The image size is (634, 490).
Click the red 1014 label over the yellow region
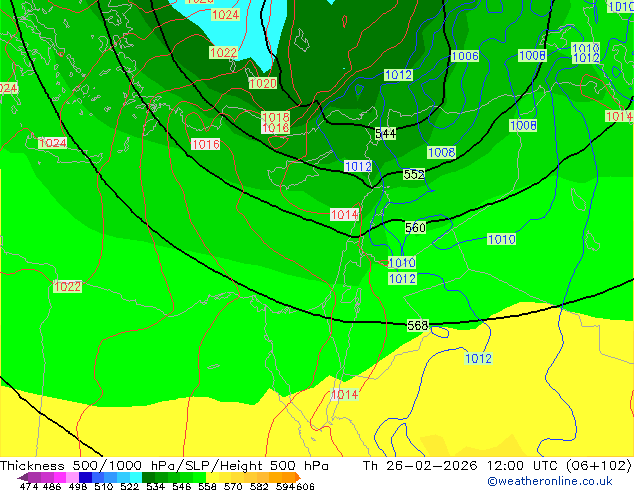pyautogui.click(x=344, y=395)
